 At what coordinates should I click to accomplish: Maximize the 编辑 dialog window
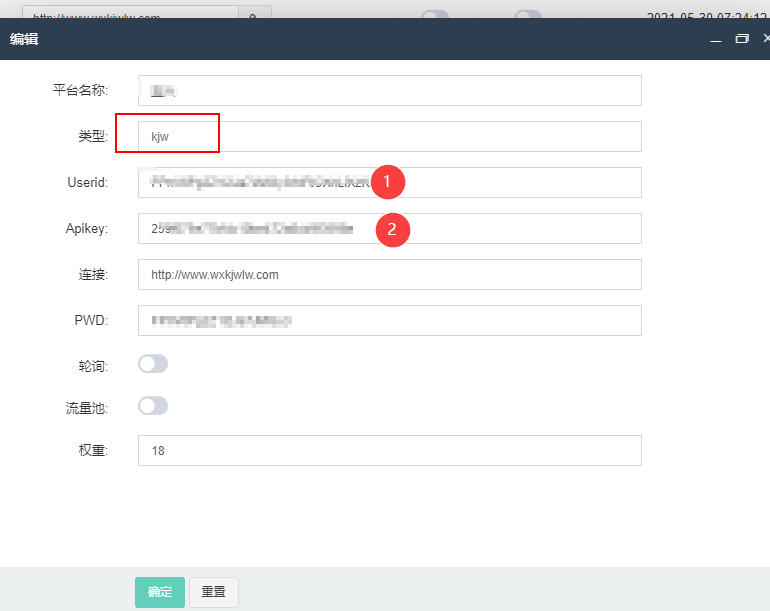coord(742,38)
